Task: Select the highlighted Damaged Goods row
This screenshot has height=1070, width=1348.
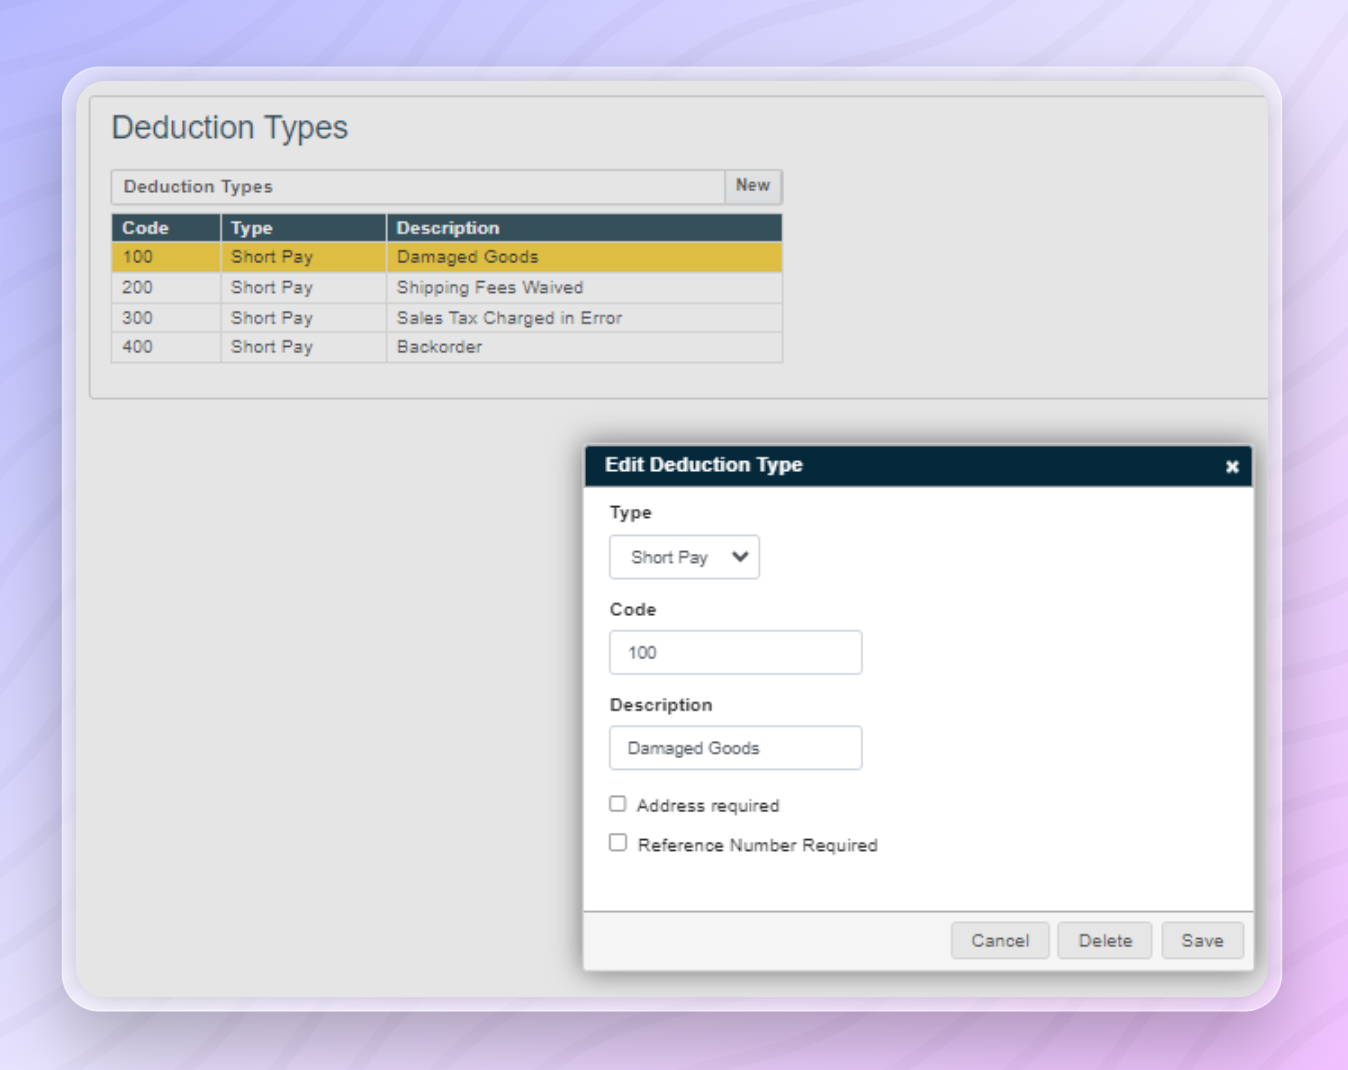Action: 467,257
